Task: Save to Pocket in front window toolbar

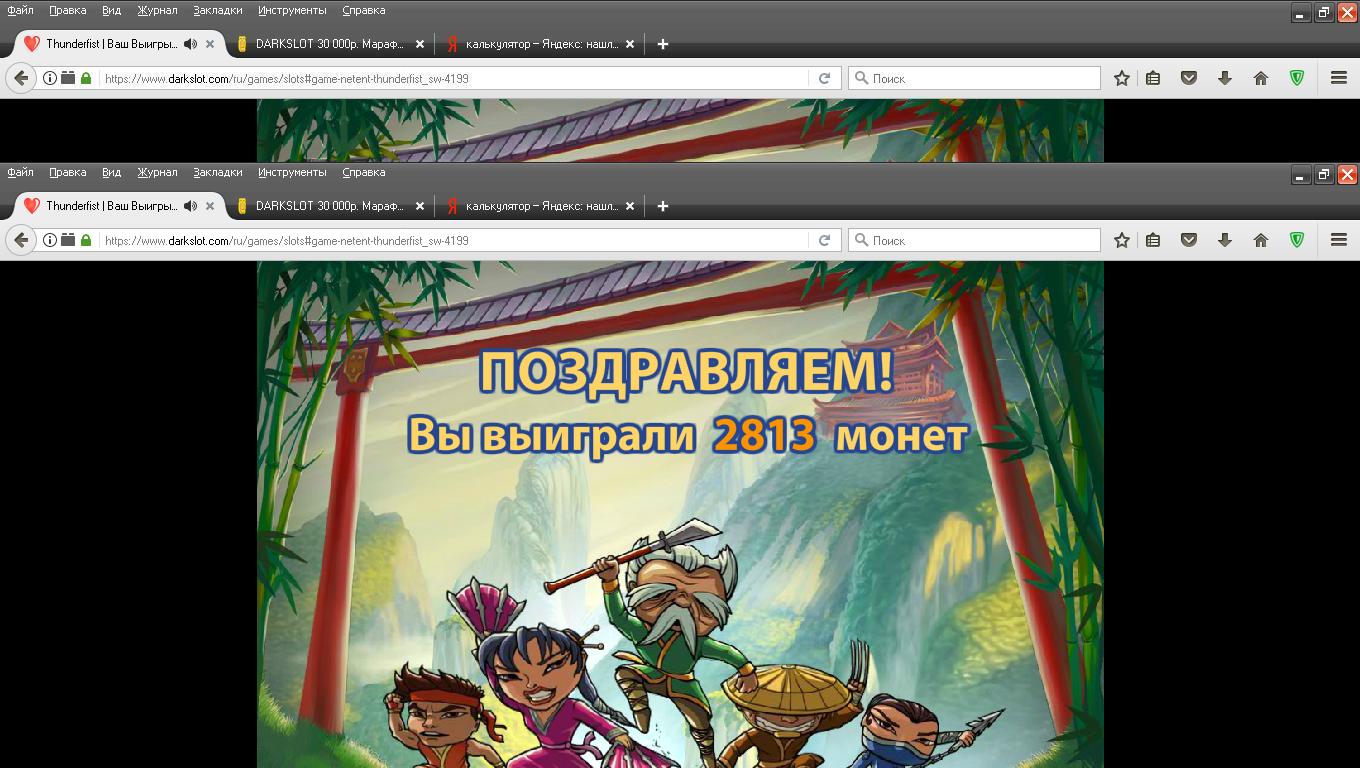Action: (1189, 240)
